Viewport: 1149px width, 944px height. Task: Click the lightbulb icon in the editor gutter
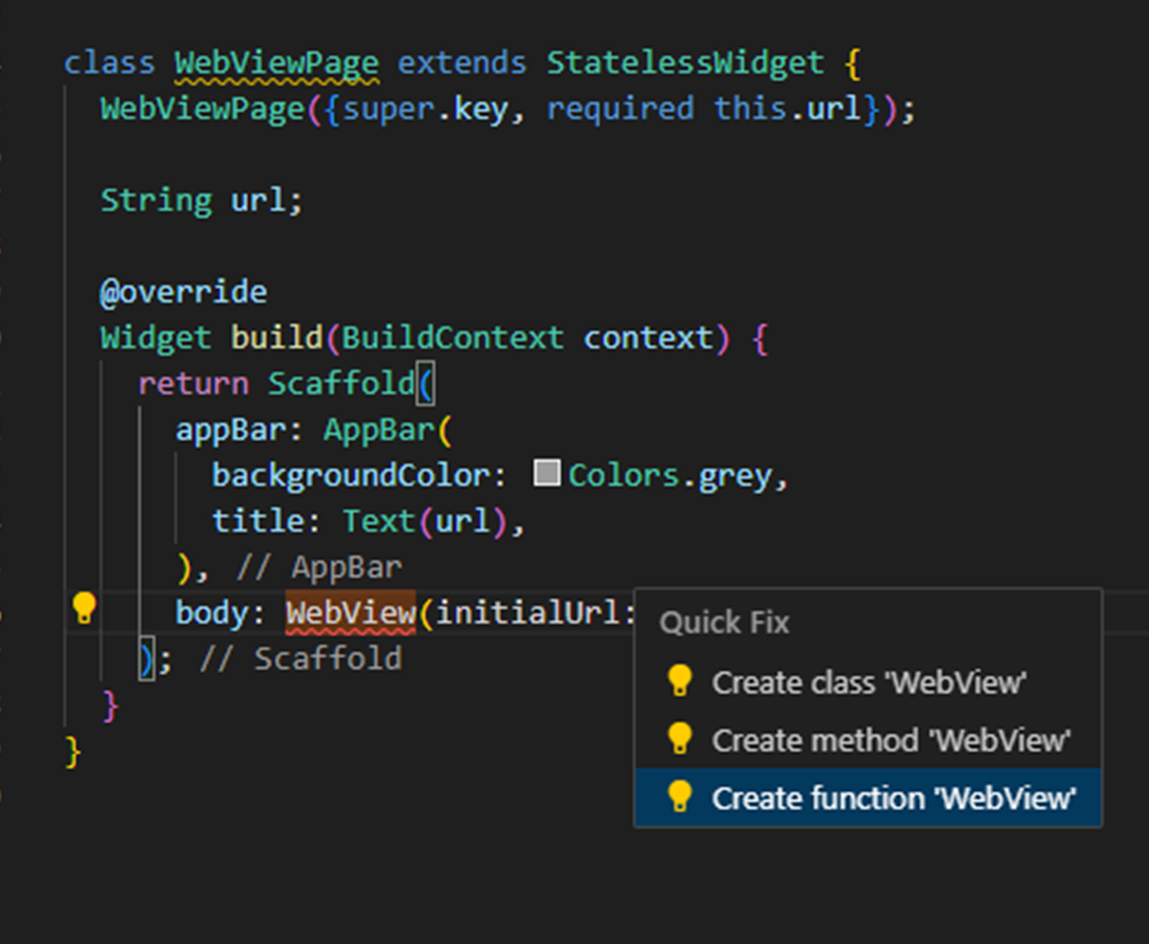(x=84, y=608)
